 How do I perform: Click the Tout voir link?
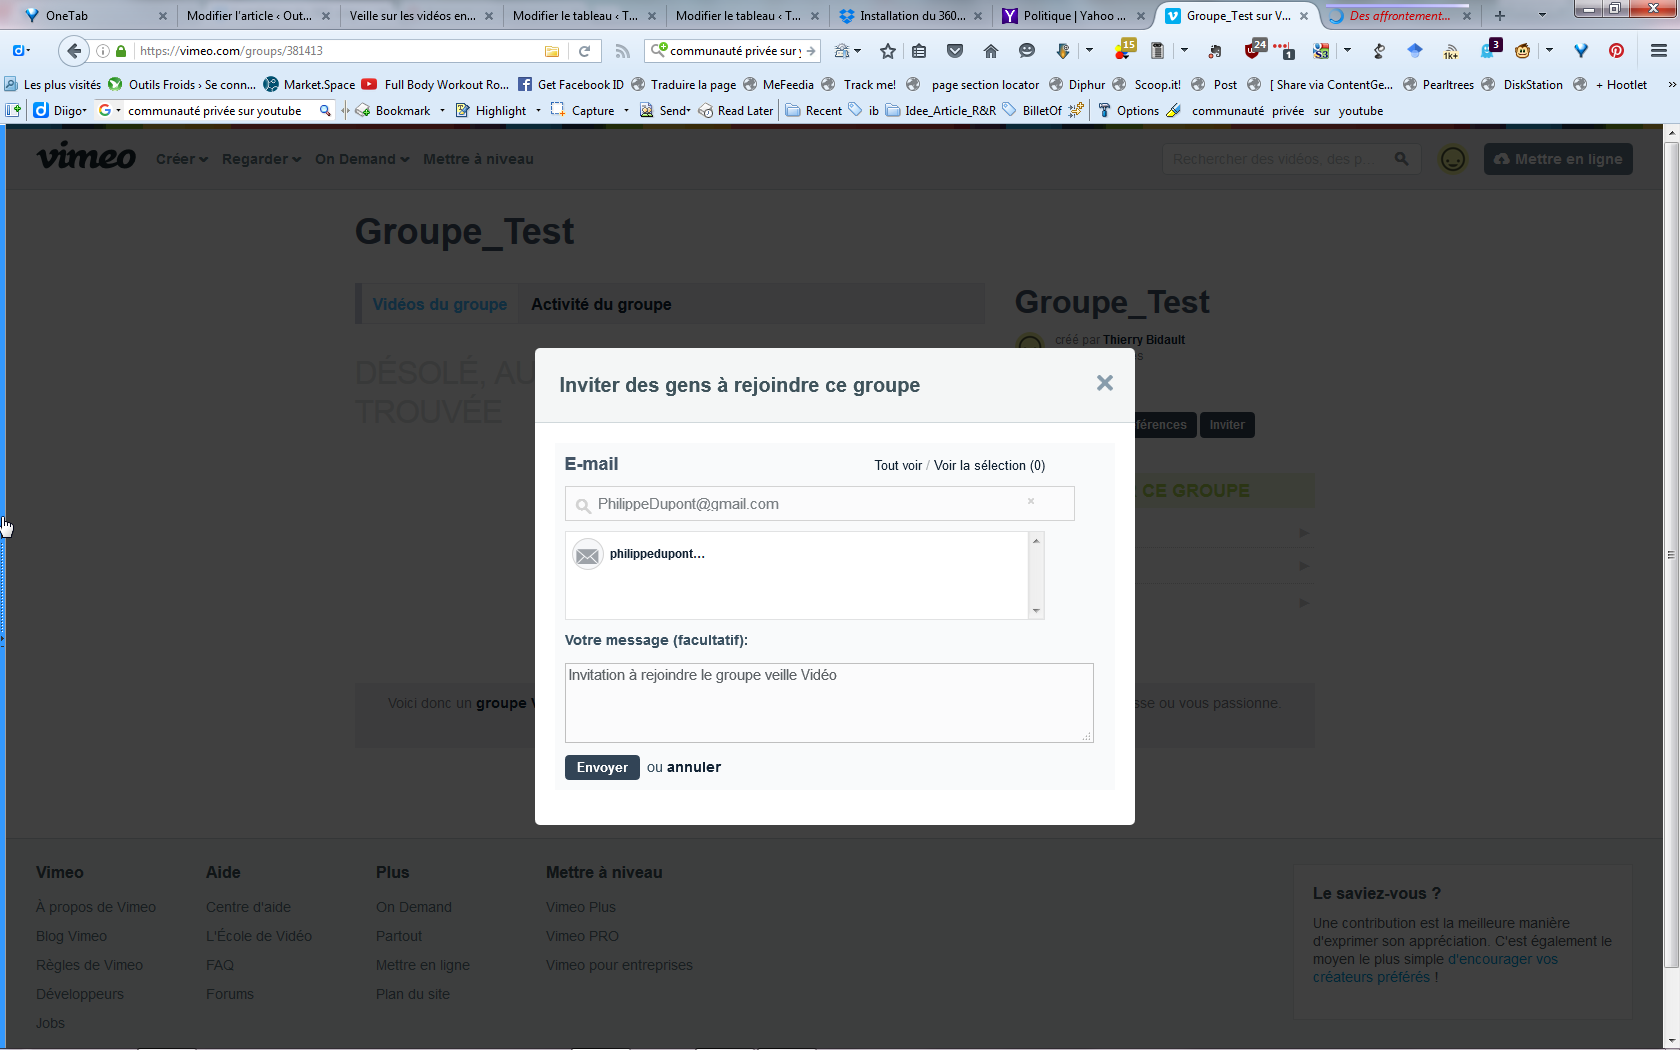coord(898,465)
